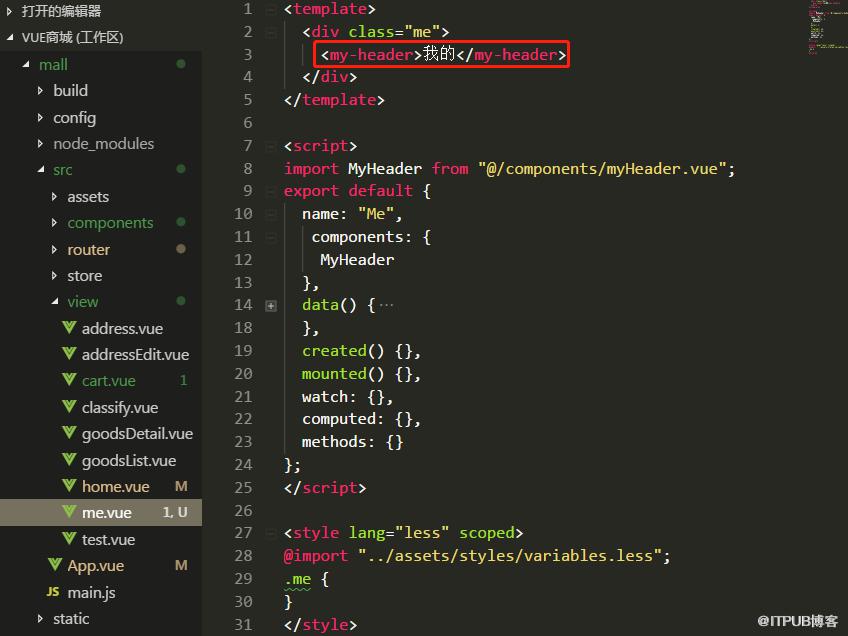Click the Vue icon of home.vue
Screen dimensions: 848x636
69,486
